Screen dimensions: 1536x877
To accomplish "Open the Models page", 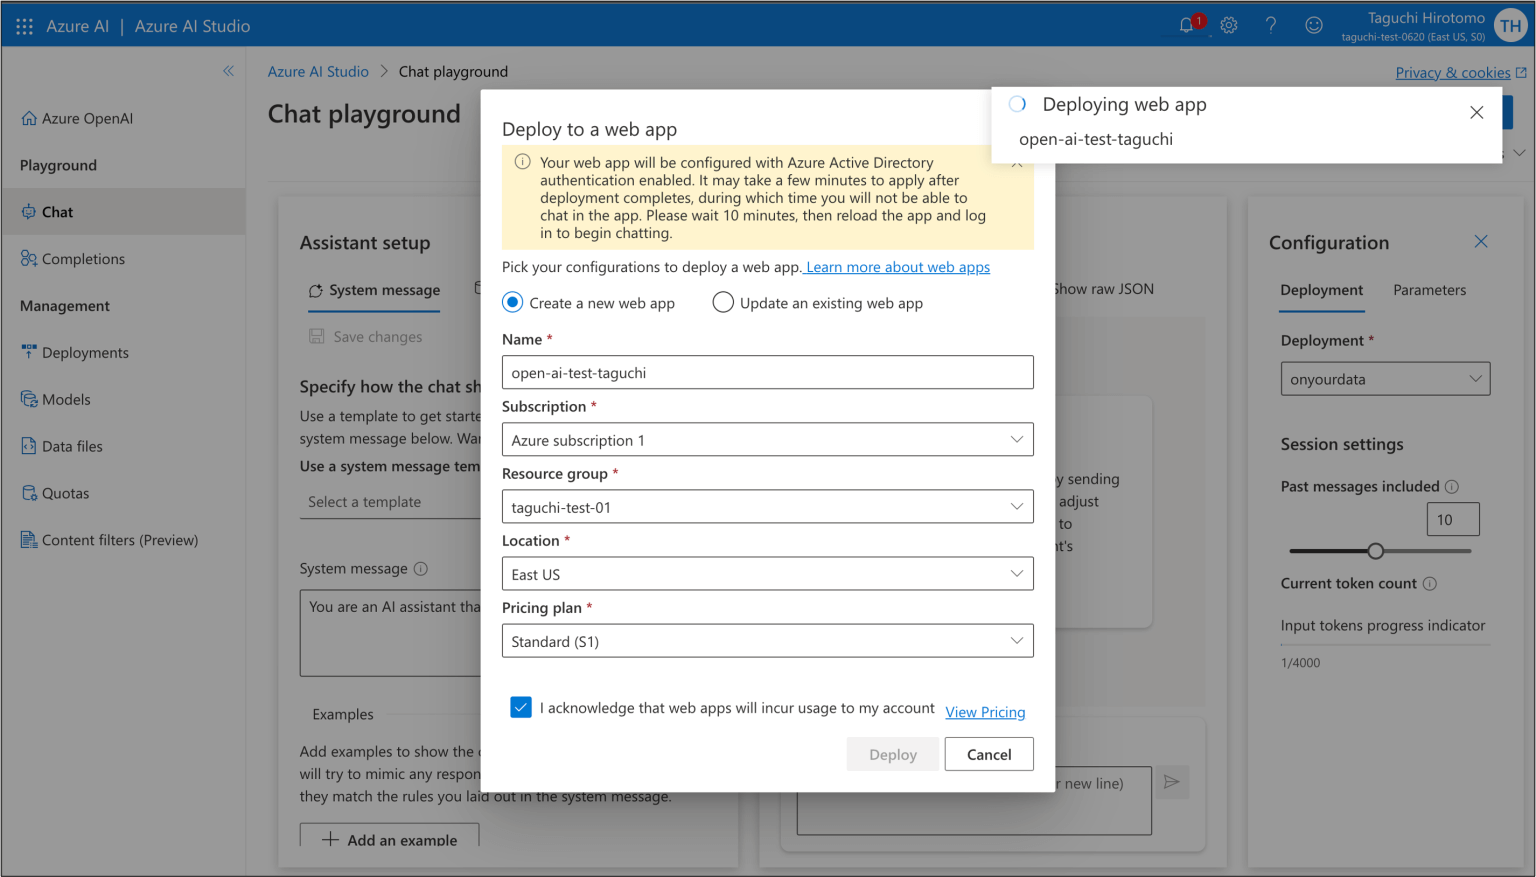I will [x=67, y=399].
